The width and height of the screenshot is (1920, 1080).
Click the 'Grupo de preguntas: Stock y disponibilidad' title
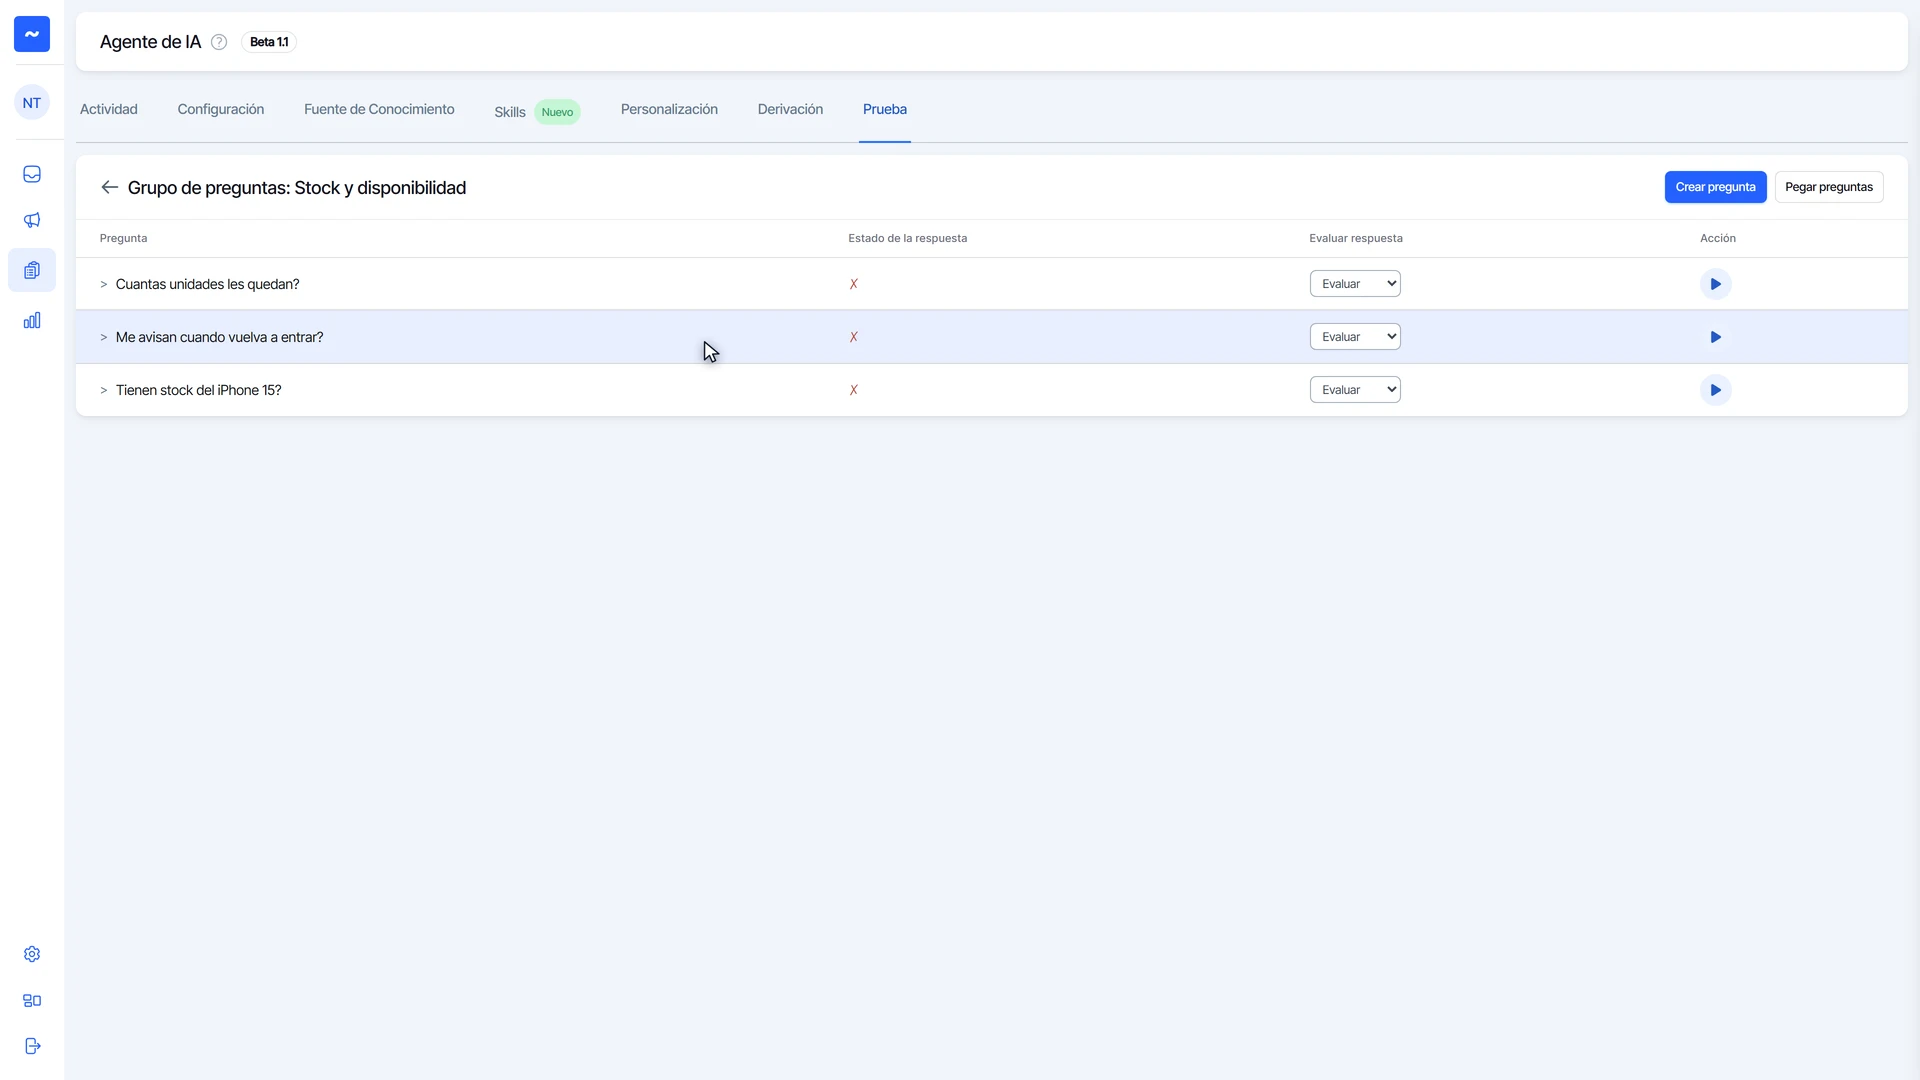click(x=297, y=188)
